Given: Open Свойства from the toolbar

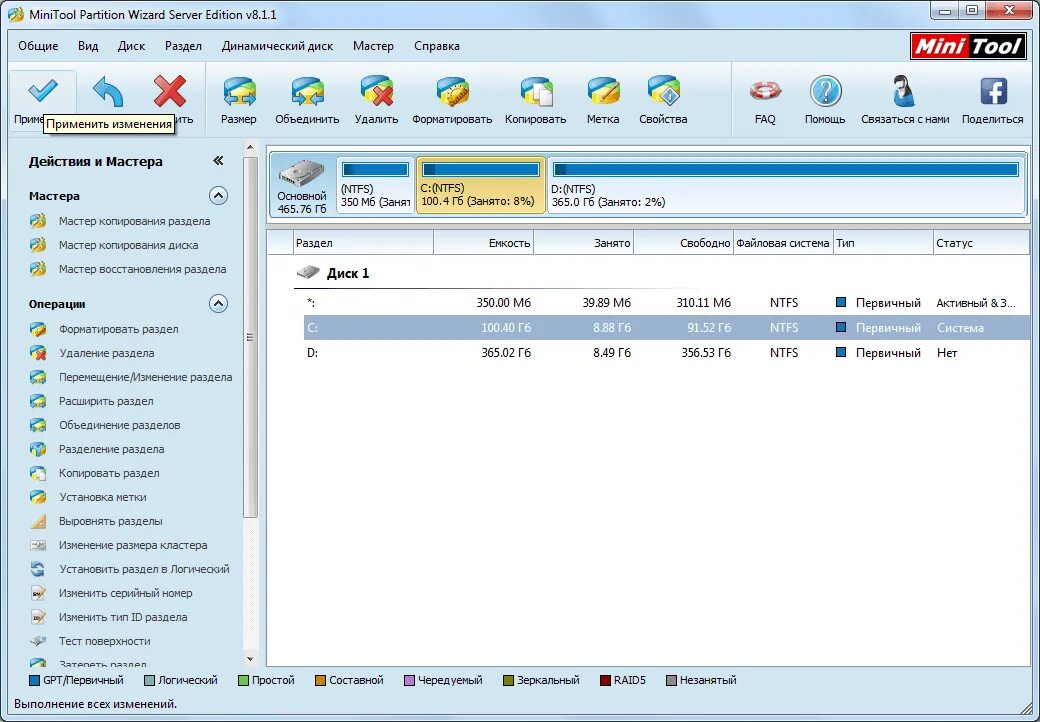Looking at the screenshot, I should (663, 91).
